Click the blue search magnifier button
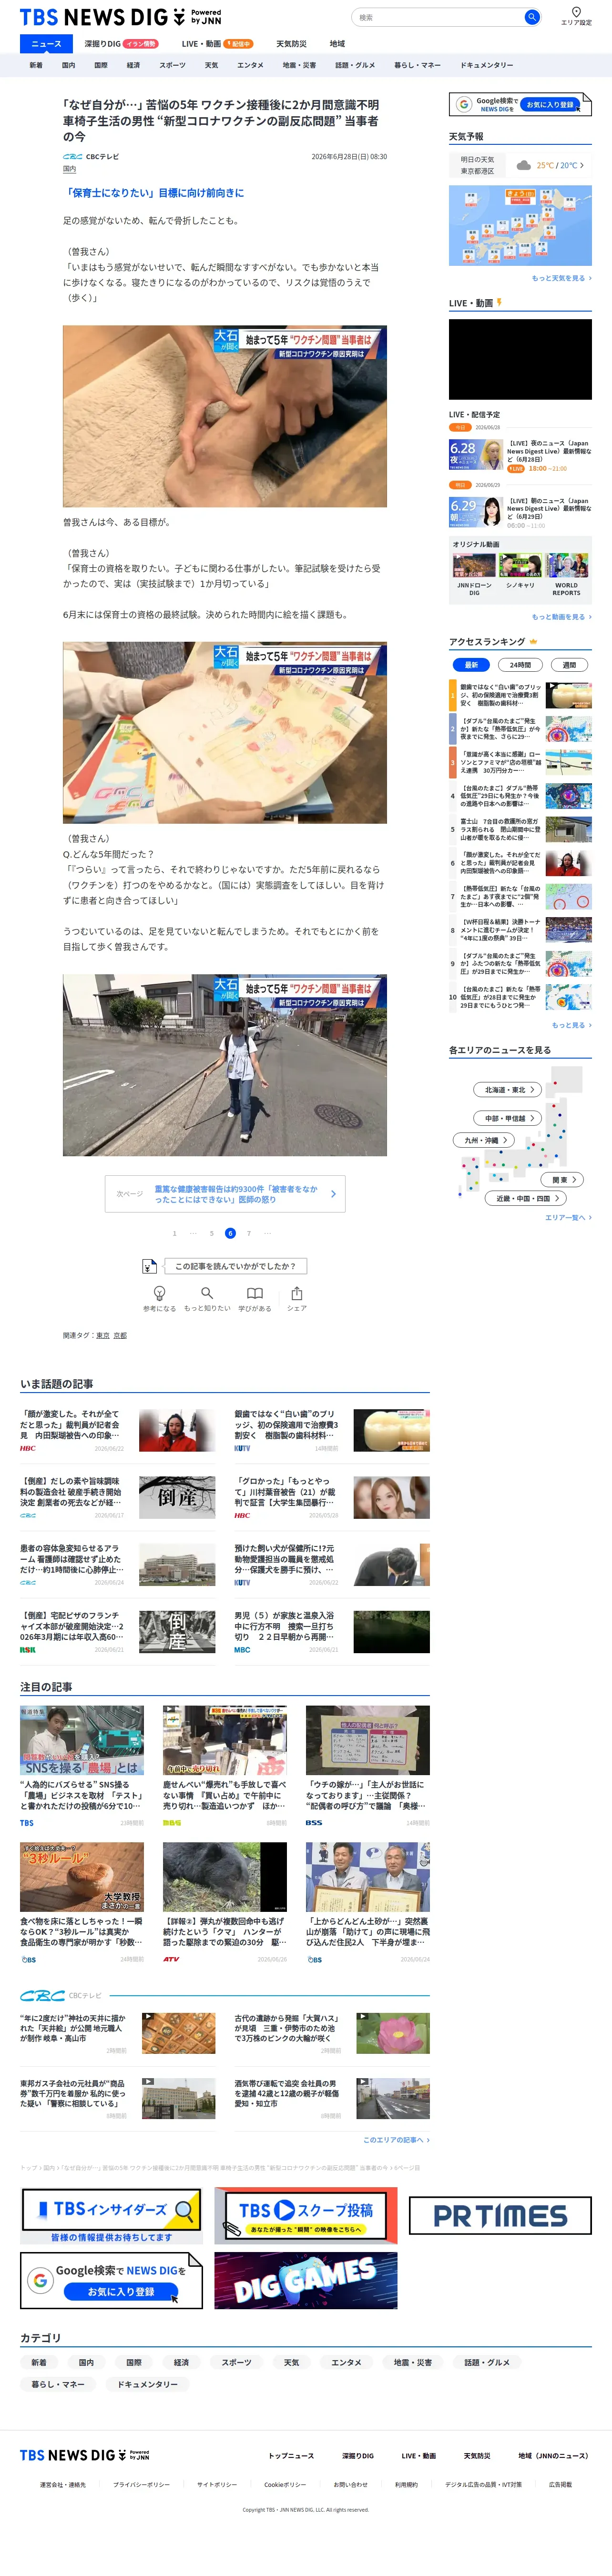612x2576 pixels. pos(532,17)
